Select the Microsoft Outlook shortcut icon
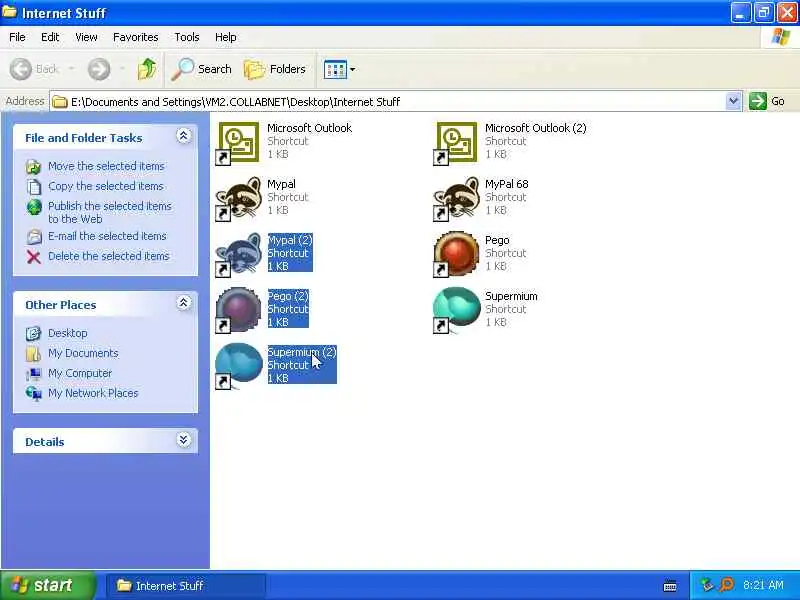This screenshot has height=600, width=800. 238,143
